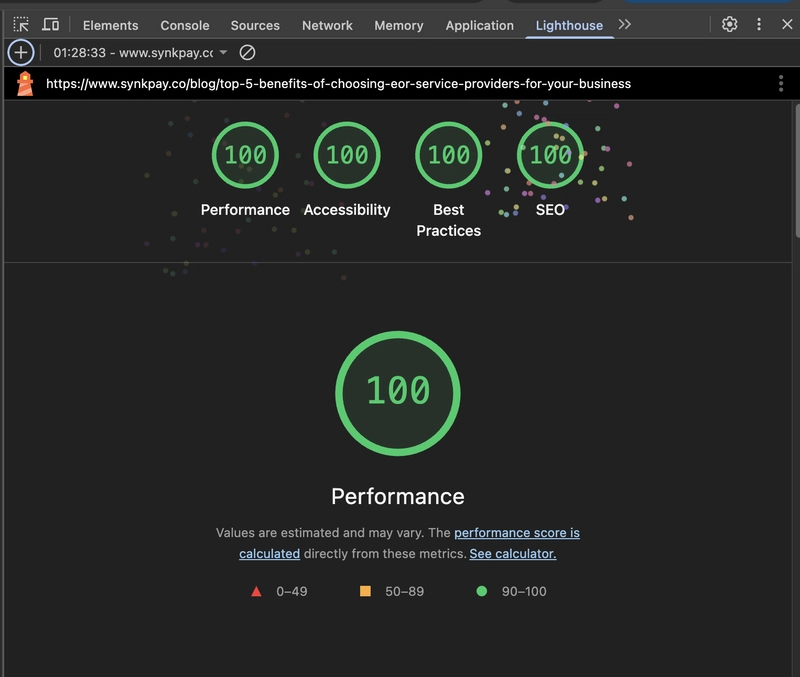Click the clear all reports icon
Screen dimensions: 800x677
point(247,52)
